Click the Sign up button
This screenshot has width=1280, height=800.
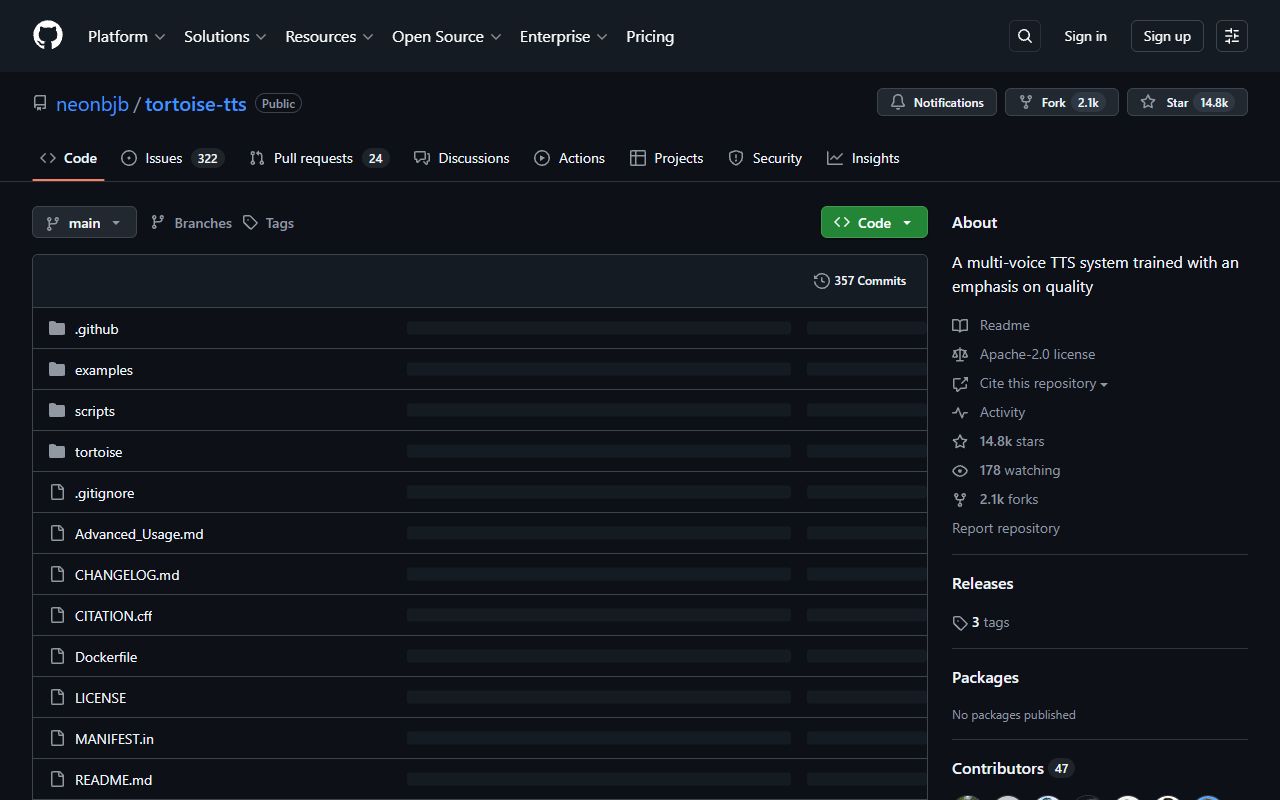pyautogui.click(x=1167, y=36)
